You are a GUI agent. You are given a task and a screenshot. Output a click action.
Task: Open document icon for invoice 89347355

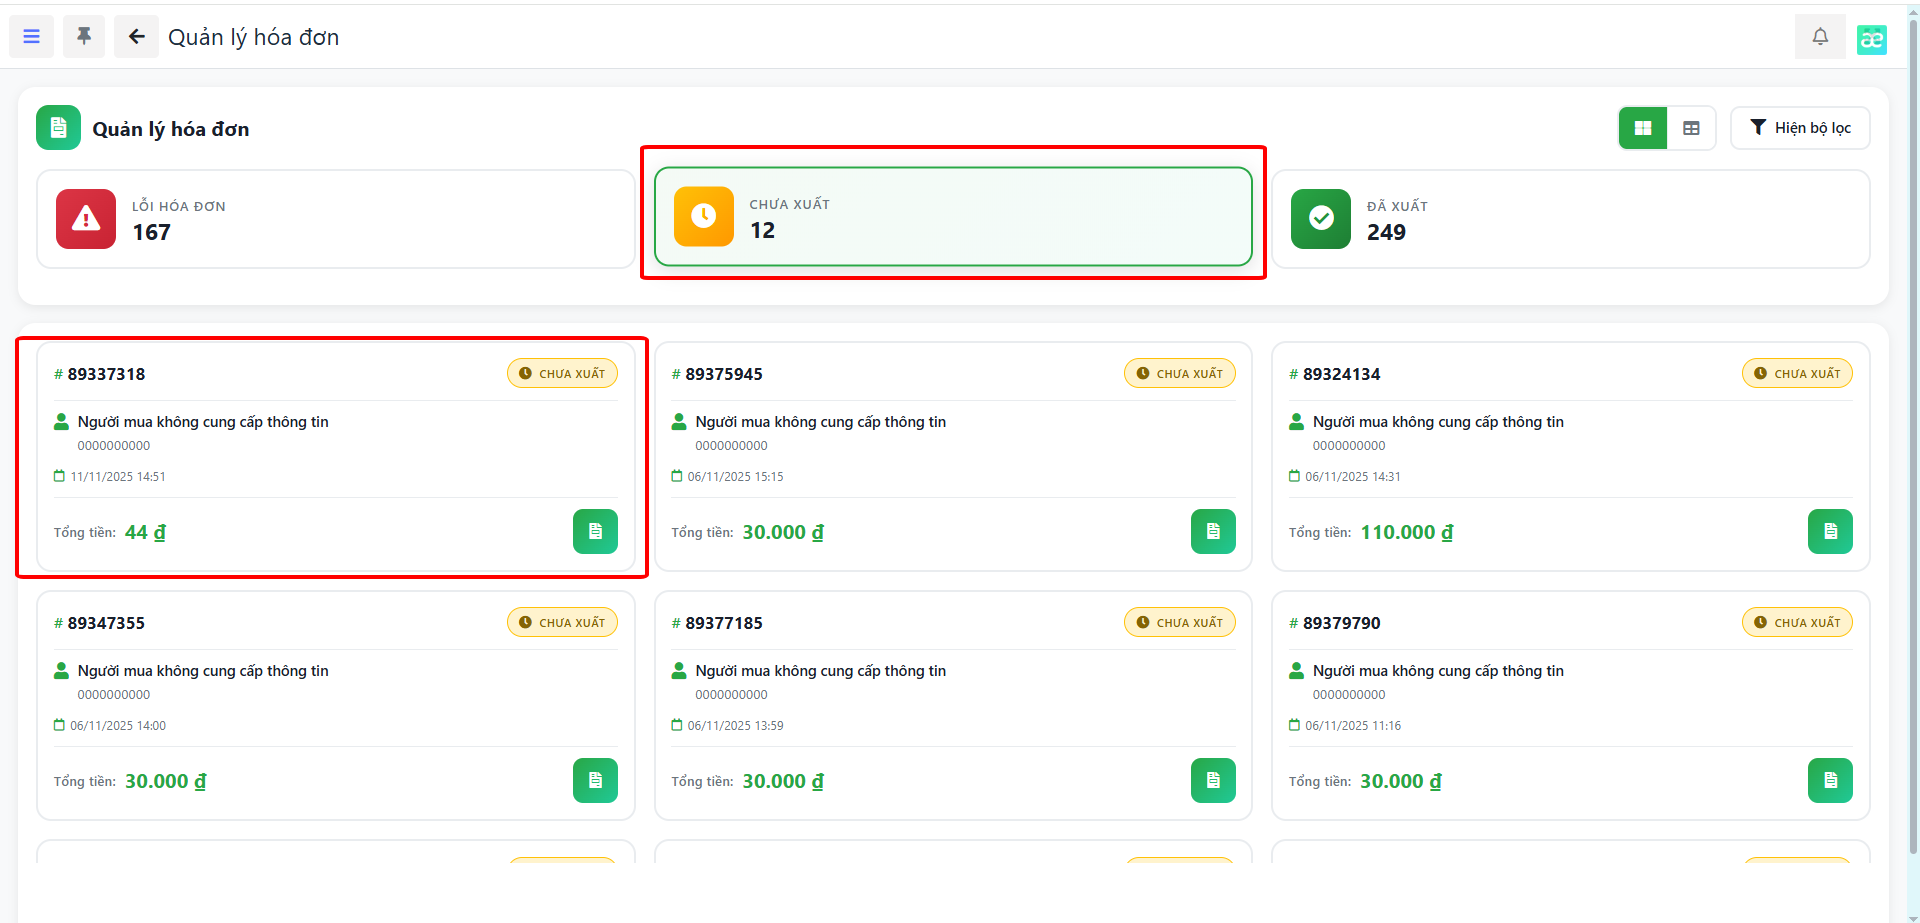tap(595, 780)
